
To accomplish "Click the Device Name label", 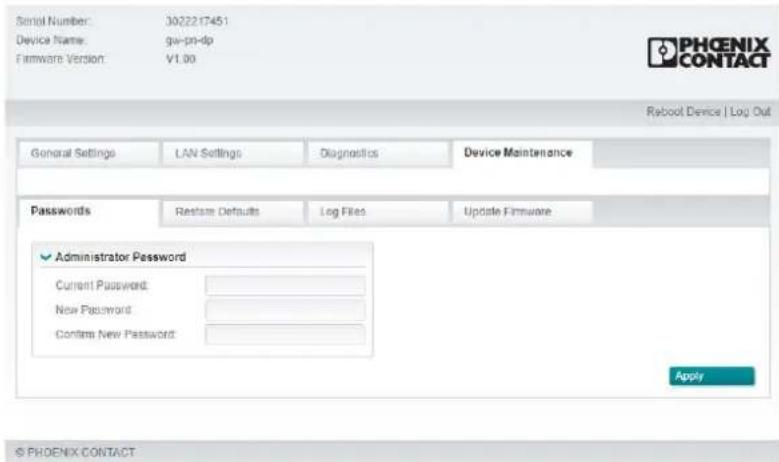I will (x=51, y=40).
